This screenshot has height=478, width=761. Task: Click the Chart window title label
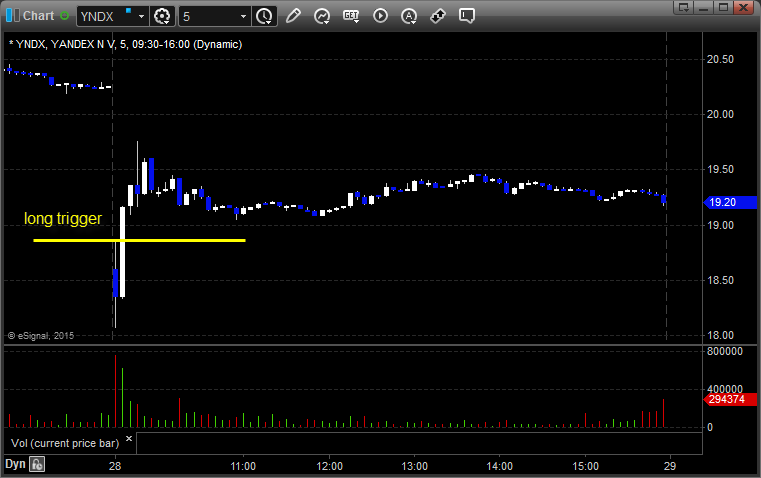38,16
